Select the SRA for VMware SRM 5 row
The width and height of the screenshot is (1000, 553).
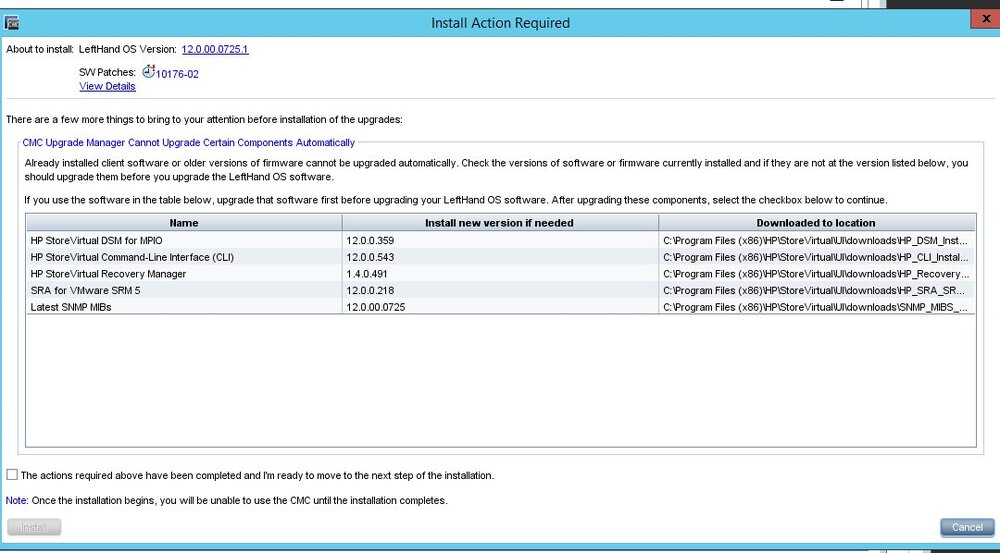501,290
